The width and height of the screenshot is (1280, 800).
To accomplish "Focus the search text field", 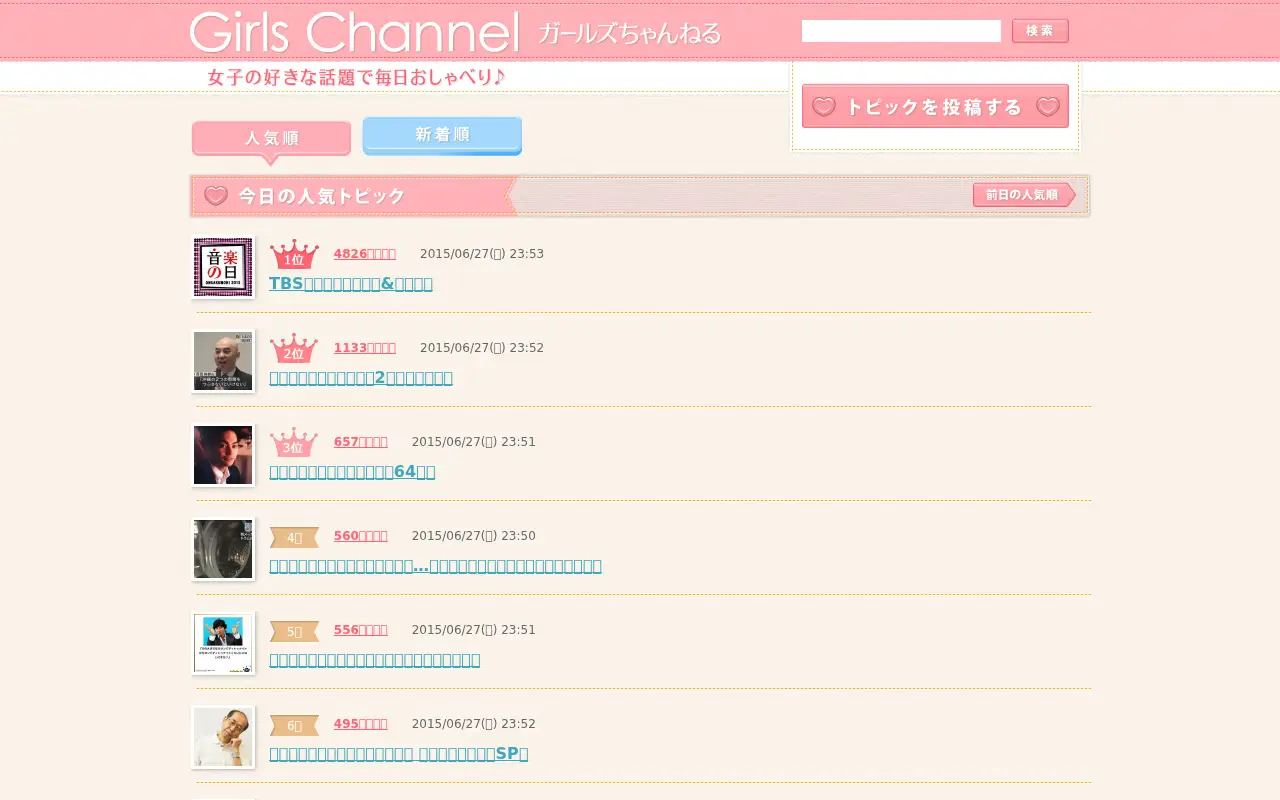I will [x=901, y=31].
